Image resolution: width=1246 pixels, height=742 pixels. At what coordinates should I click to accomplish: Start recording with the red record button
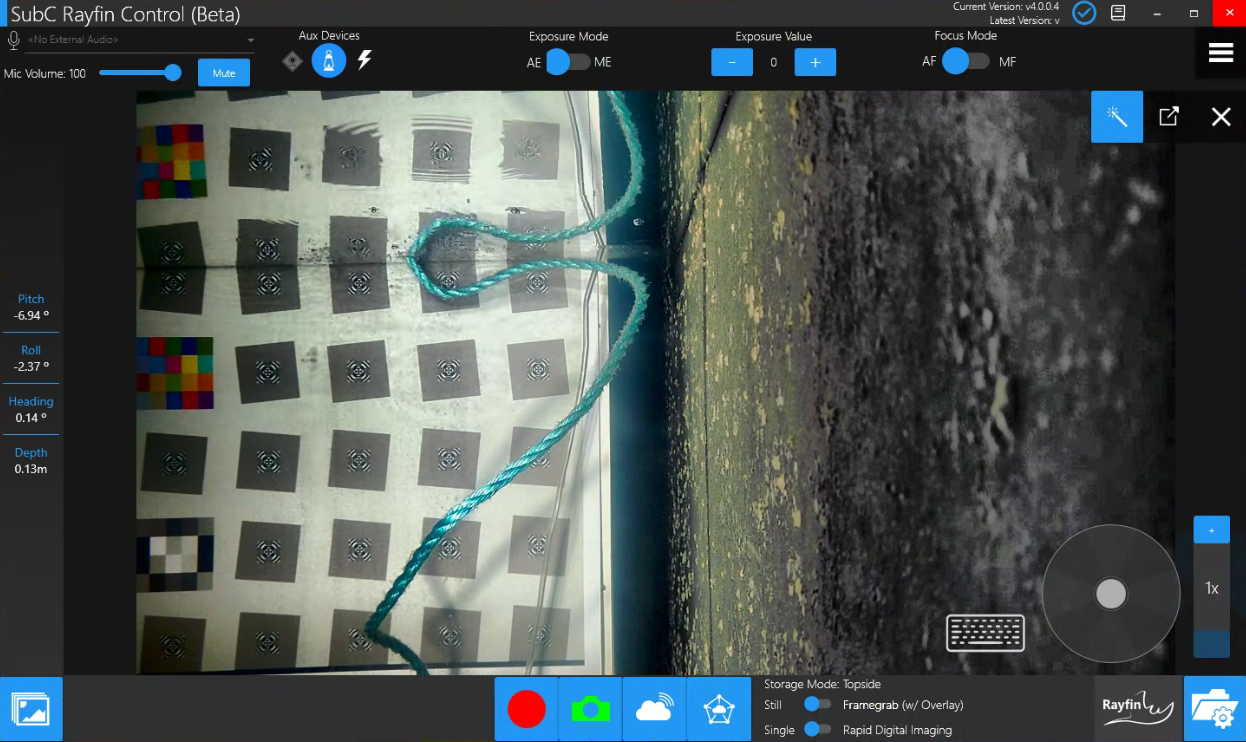526,709
